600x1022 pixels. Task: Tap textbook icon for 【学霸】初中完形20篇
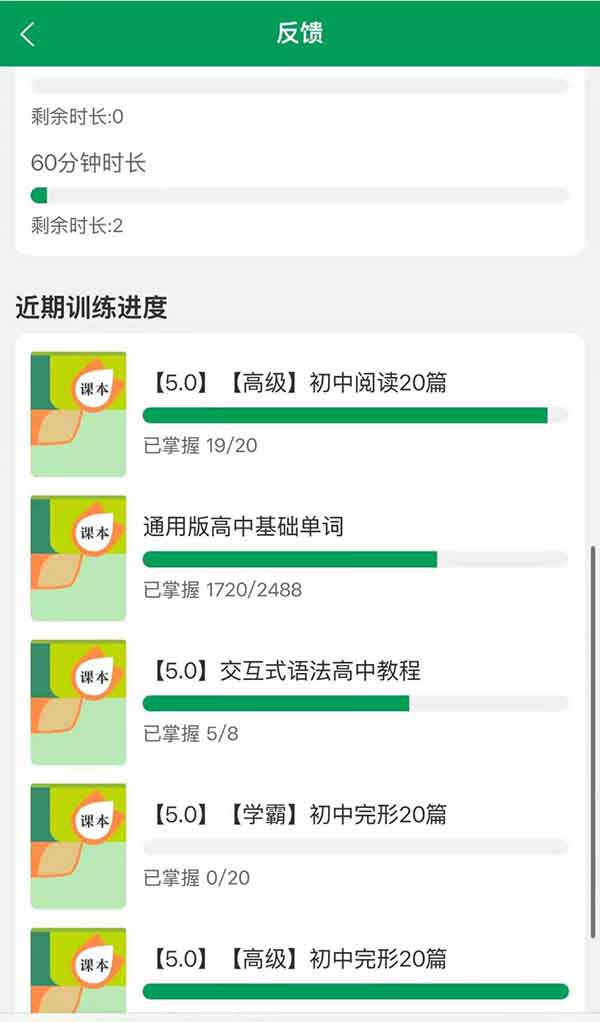coord(78,845)
